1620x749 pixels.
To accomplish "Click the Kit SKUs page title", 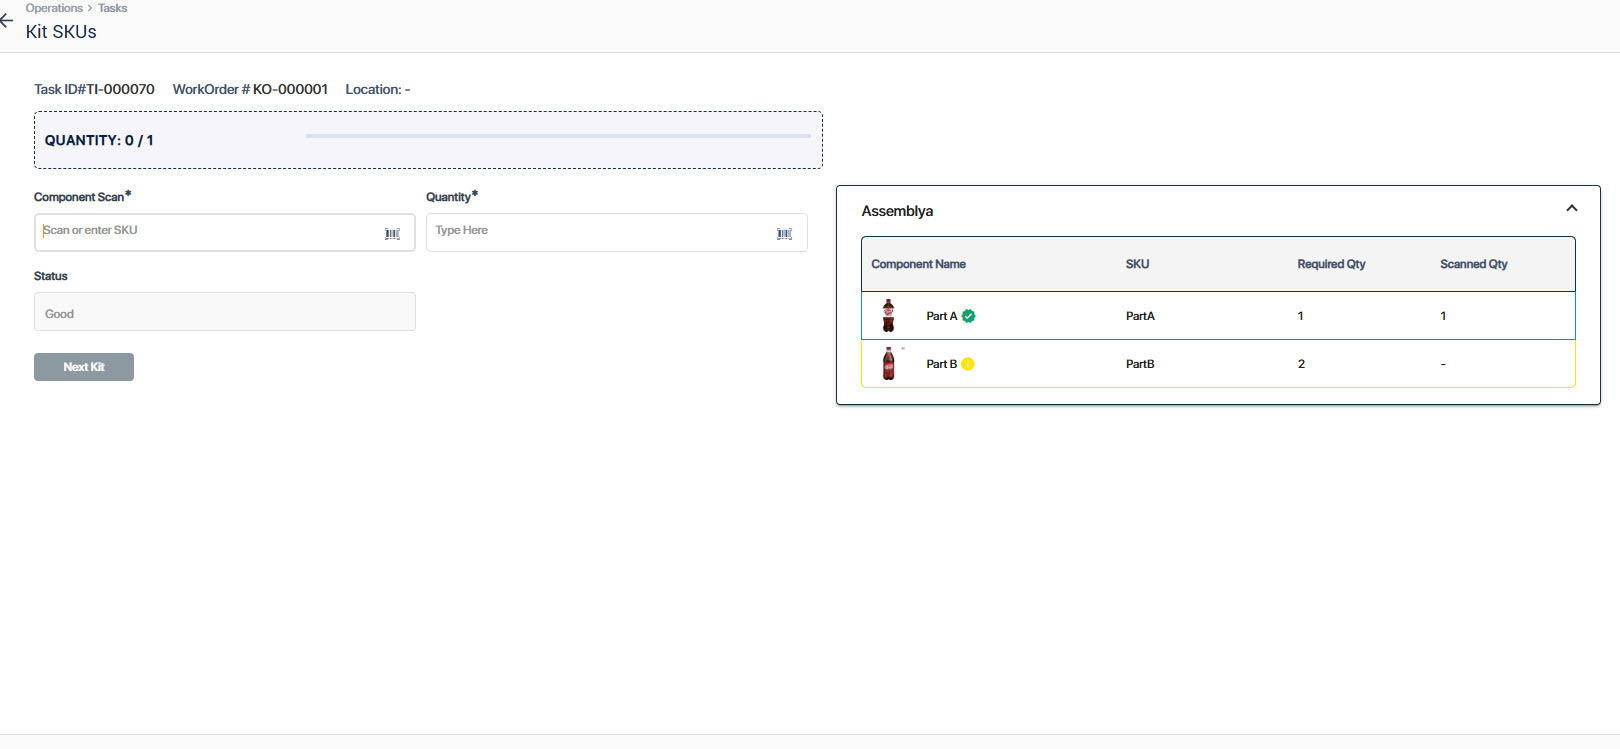I will point(61,32).
